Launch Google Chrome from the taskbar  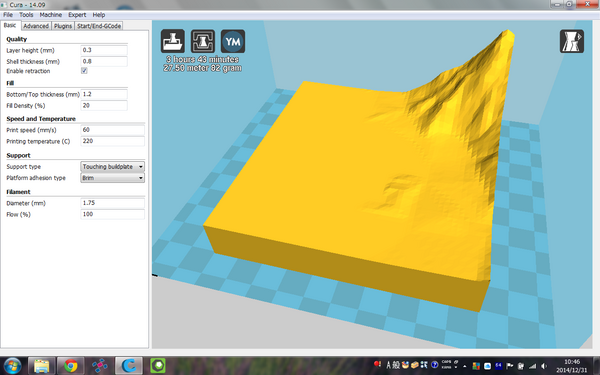[70, 366]
